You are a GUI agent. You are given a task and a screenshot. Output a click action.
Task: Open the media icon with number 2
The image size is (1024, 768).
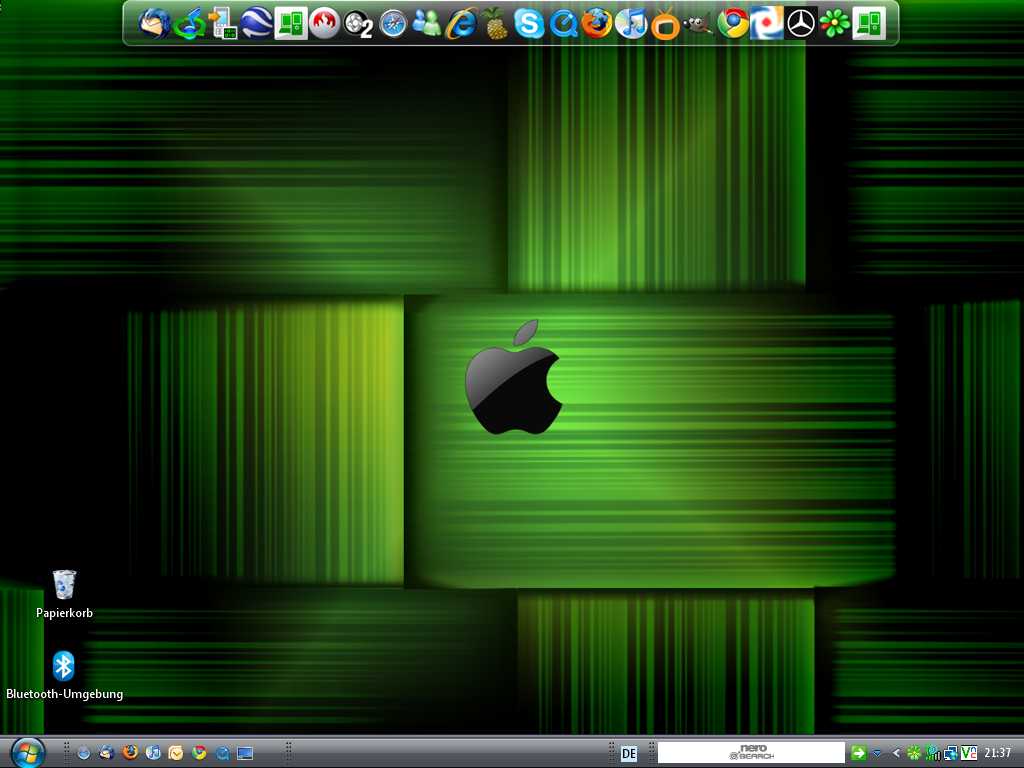[359, 25]
